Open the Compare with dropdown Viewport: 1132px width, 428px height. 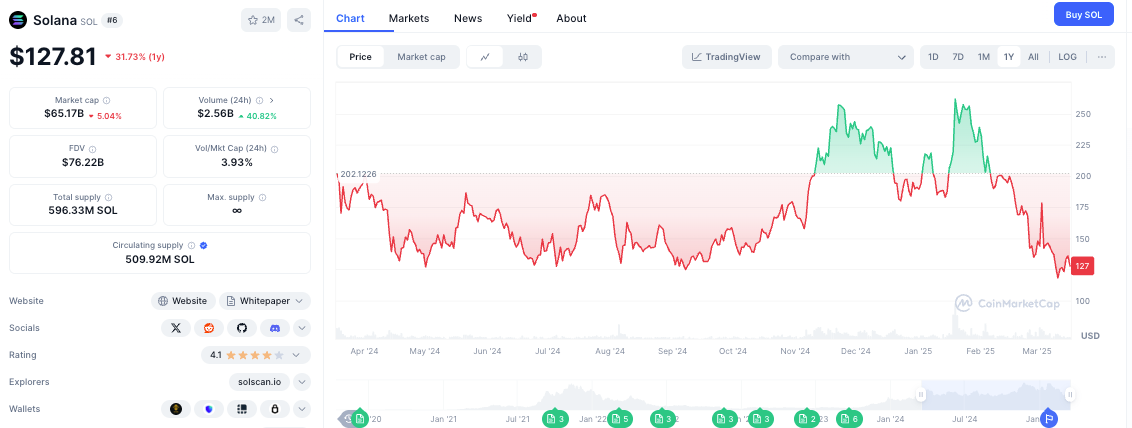coord(846,57)
